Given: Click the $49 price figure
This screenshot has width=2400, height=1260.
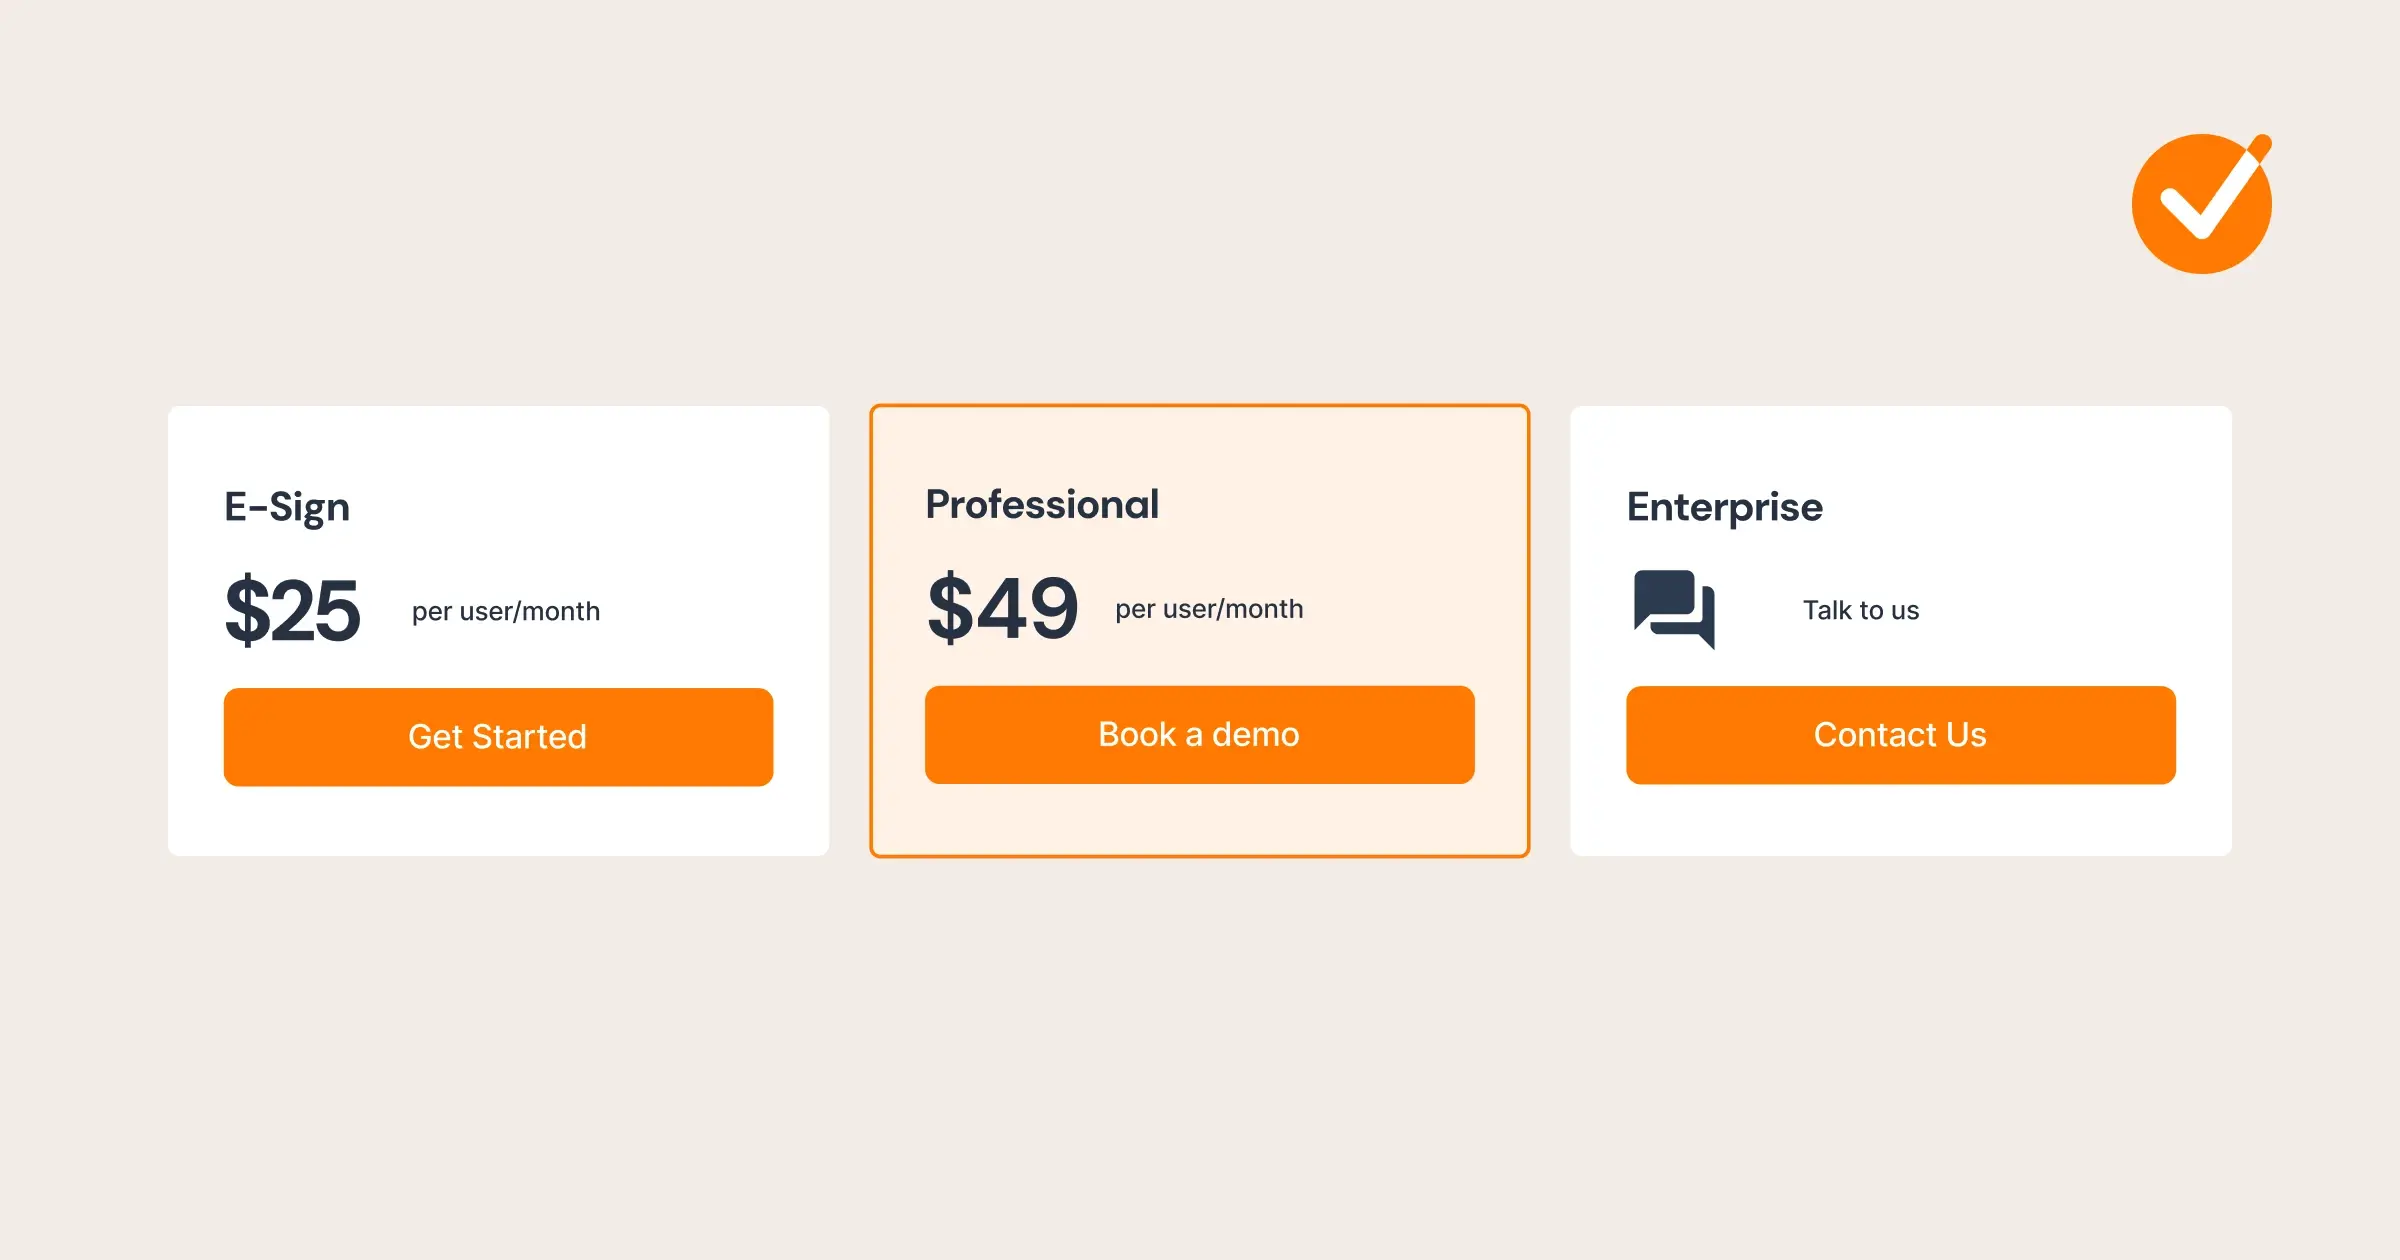Looking at the screenshot, I should [x=1002, y=608].
